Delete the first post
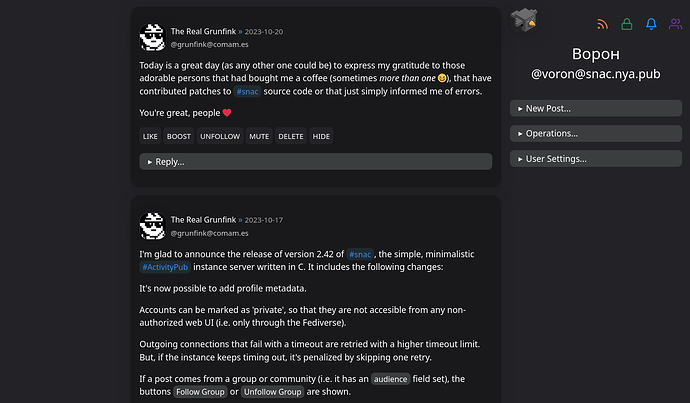Viewport: 690px width, 403px height. click(x=290, y=136)
